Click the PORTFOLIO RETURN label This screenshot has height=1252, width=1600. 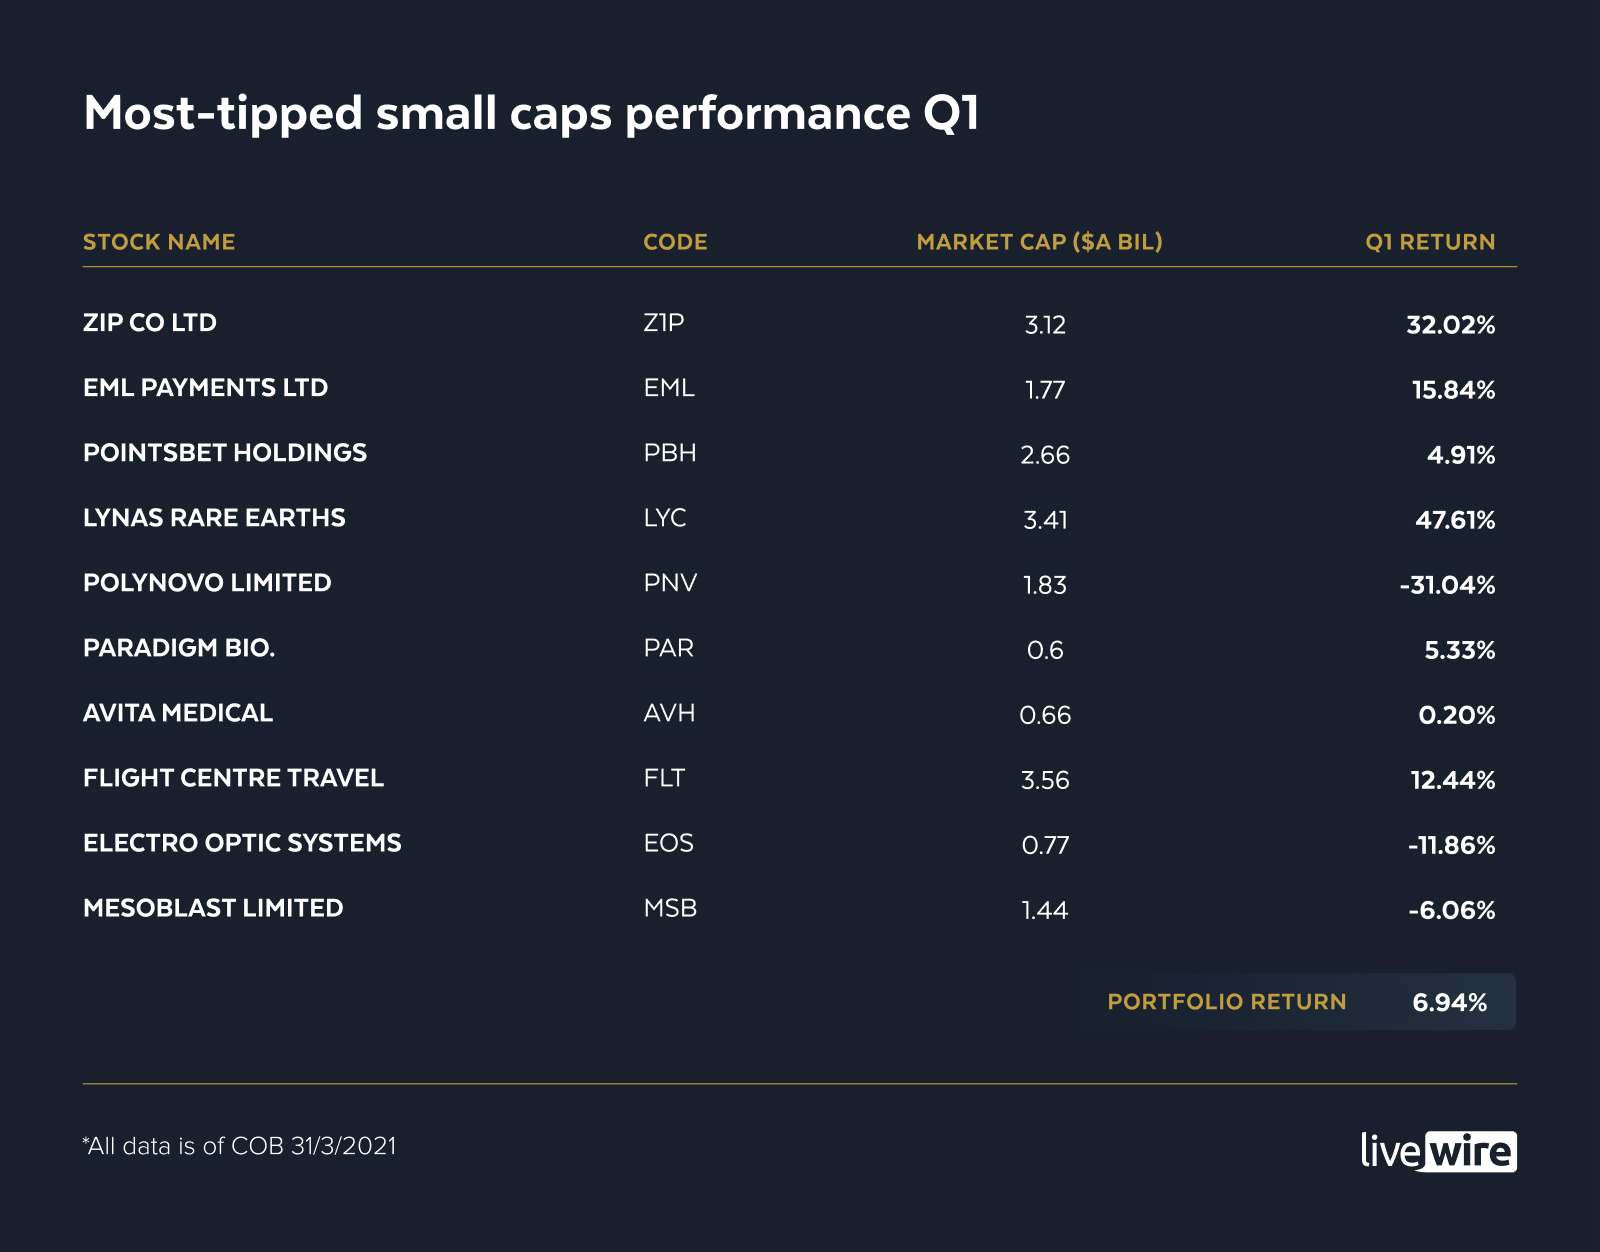point(1227,1002)
